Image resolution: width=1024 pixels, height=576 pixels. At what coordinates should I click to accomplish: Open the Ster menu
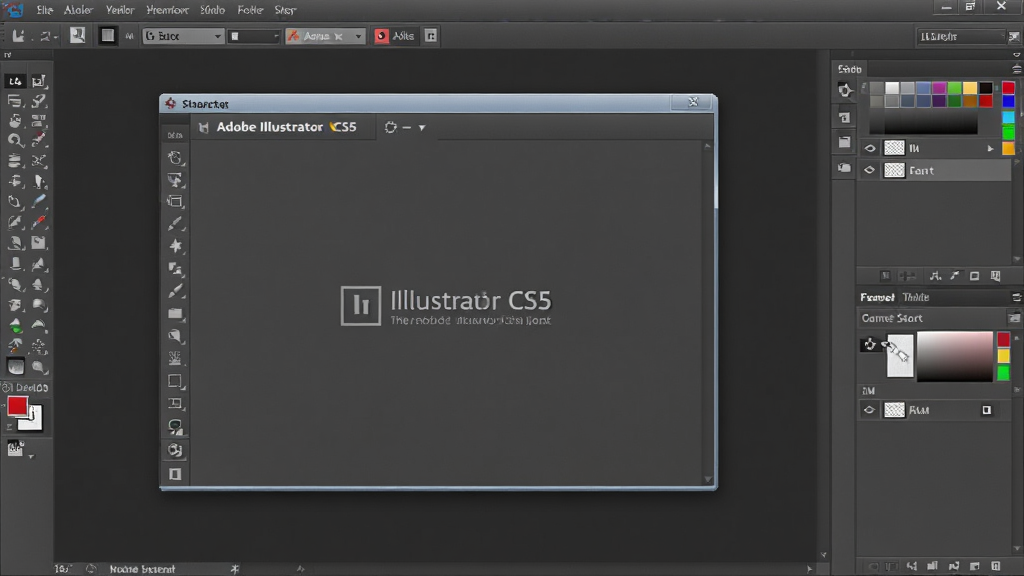click(285, 10)
